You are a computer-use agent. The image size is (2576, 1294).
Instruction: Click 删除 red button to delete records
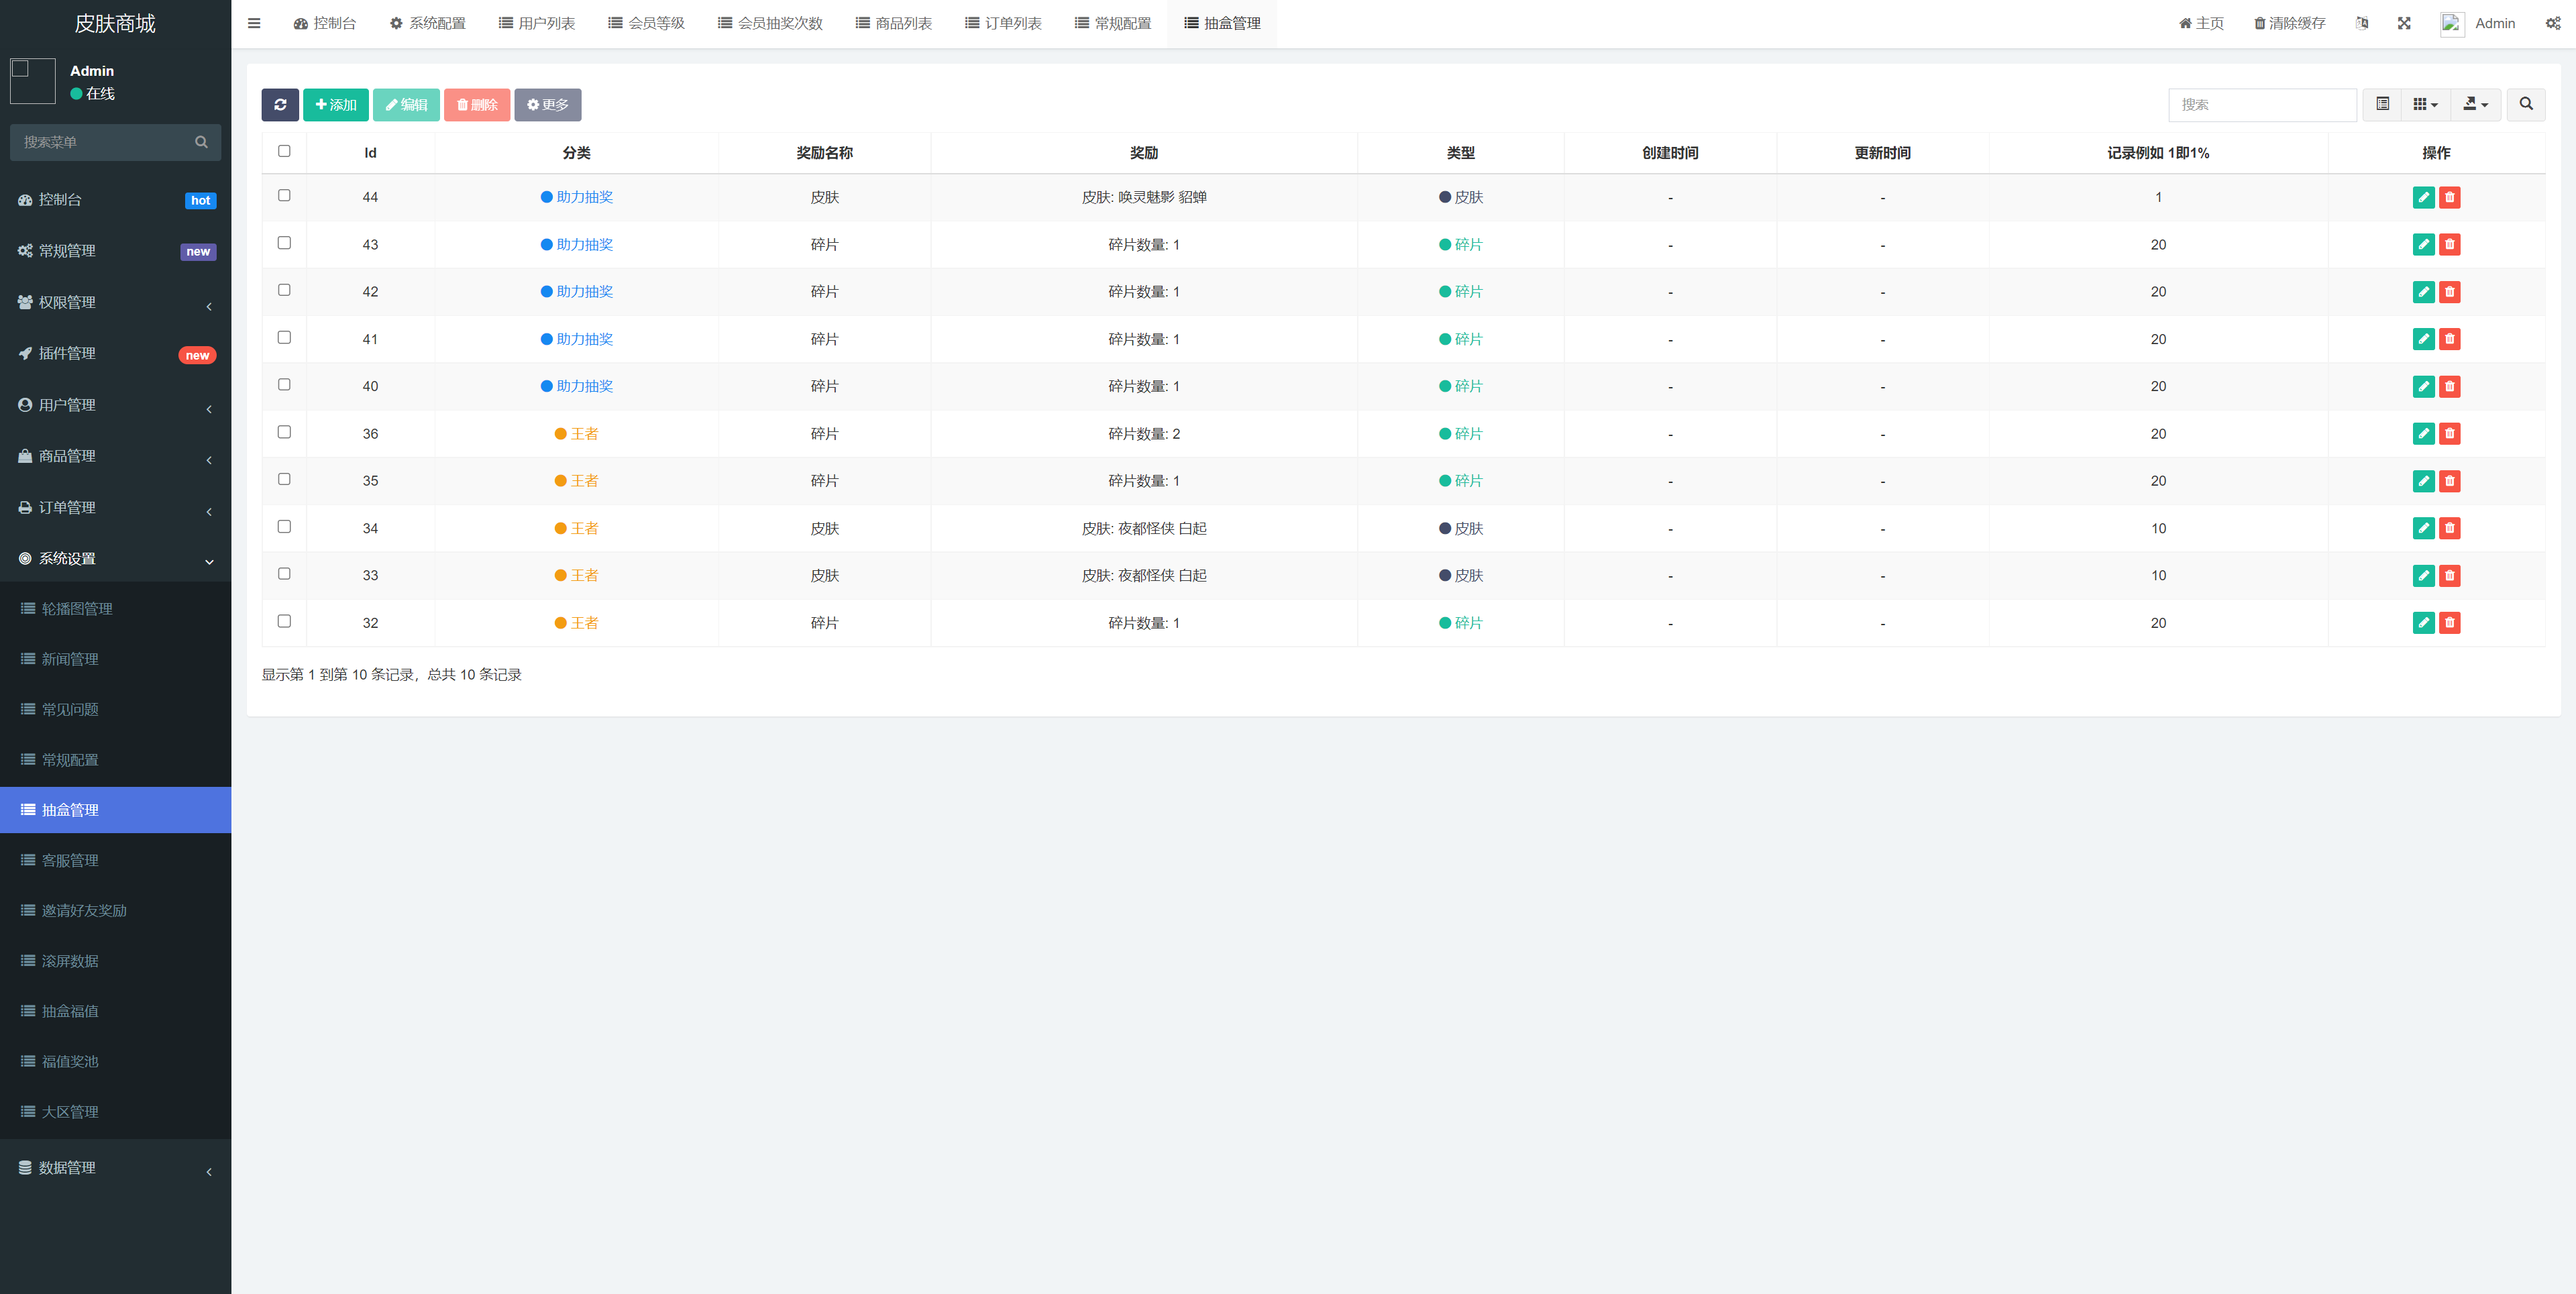click(x=478, y=104)
